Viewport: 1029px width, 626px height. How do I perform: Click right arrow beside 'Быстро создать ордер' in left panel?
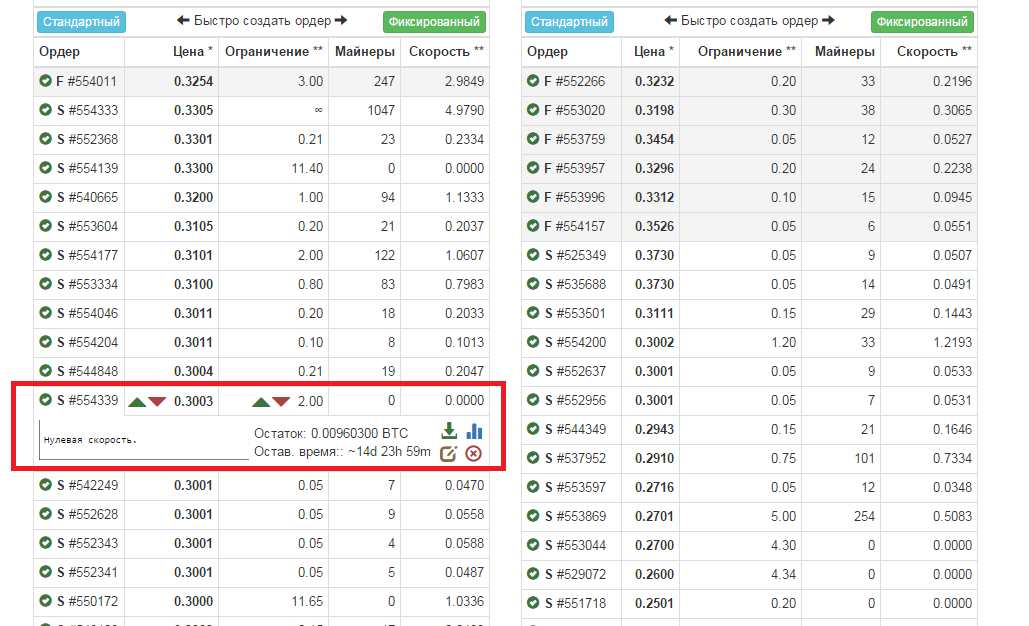[341, 20]
